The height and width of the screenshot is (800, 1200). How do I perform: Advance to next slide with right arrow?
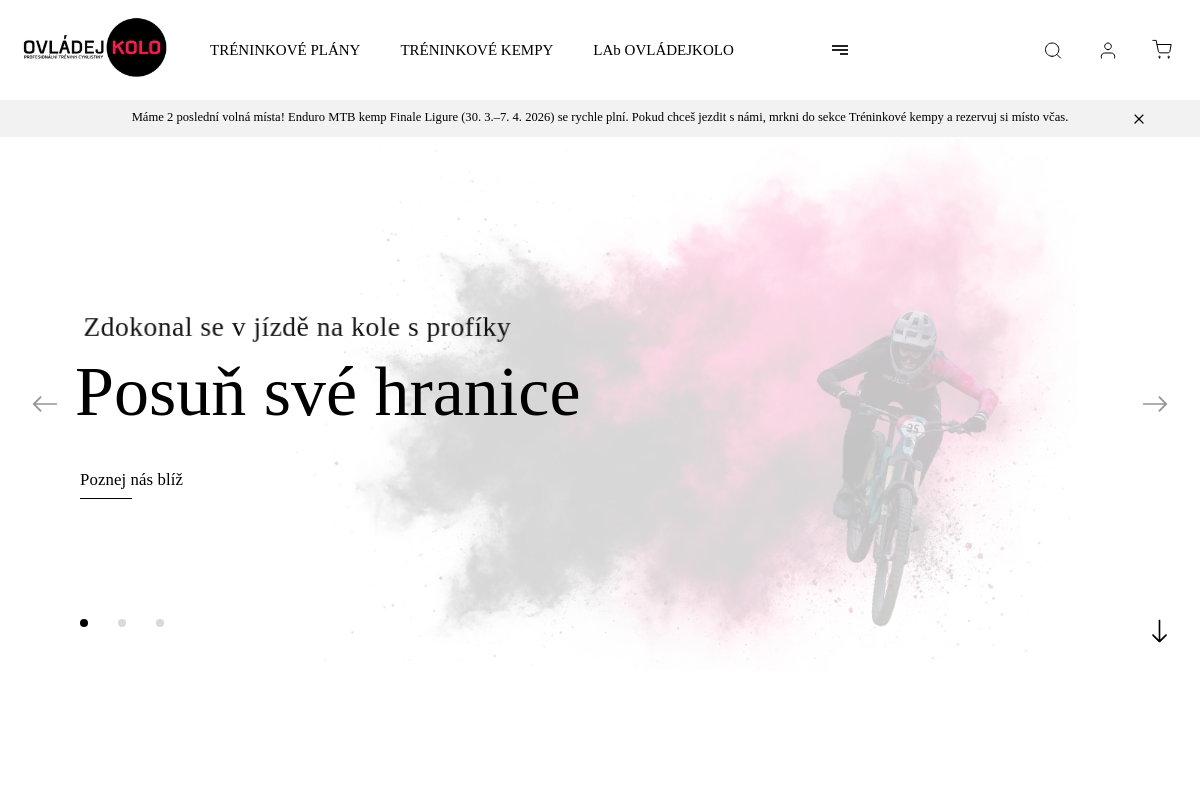tap(1155, 403)
